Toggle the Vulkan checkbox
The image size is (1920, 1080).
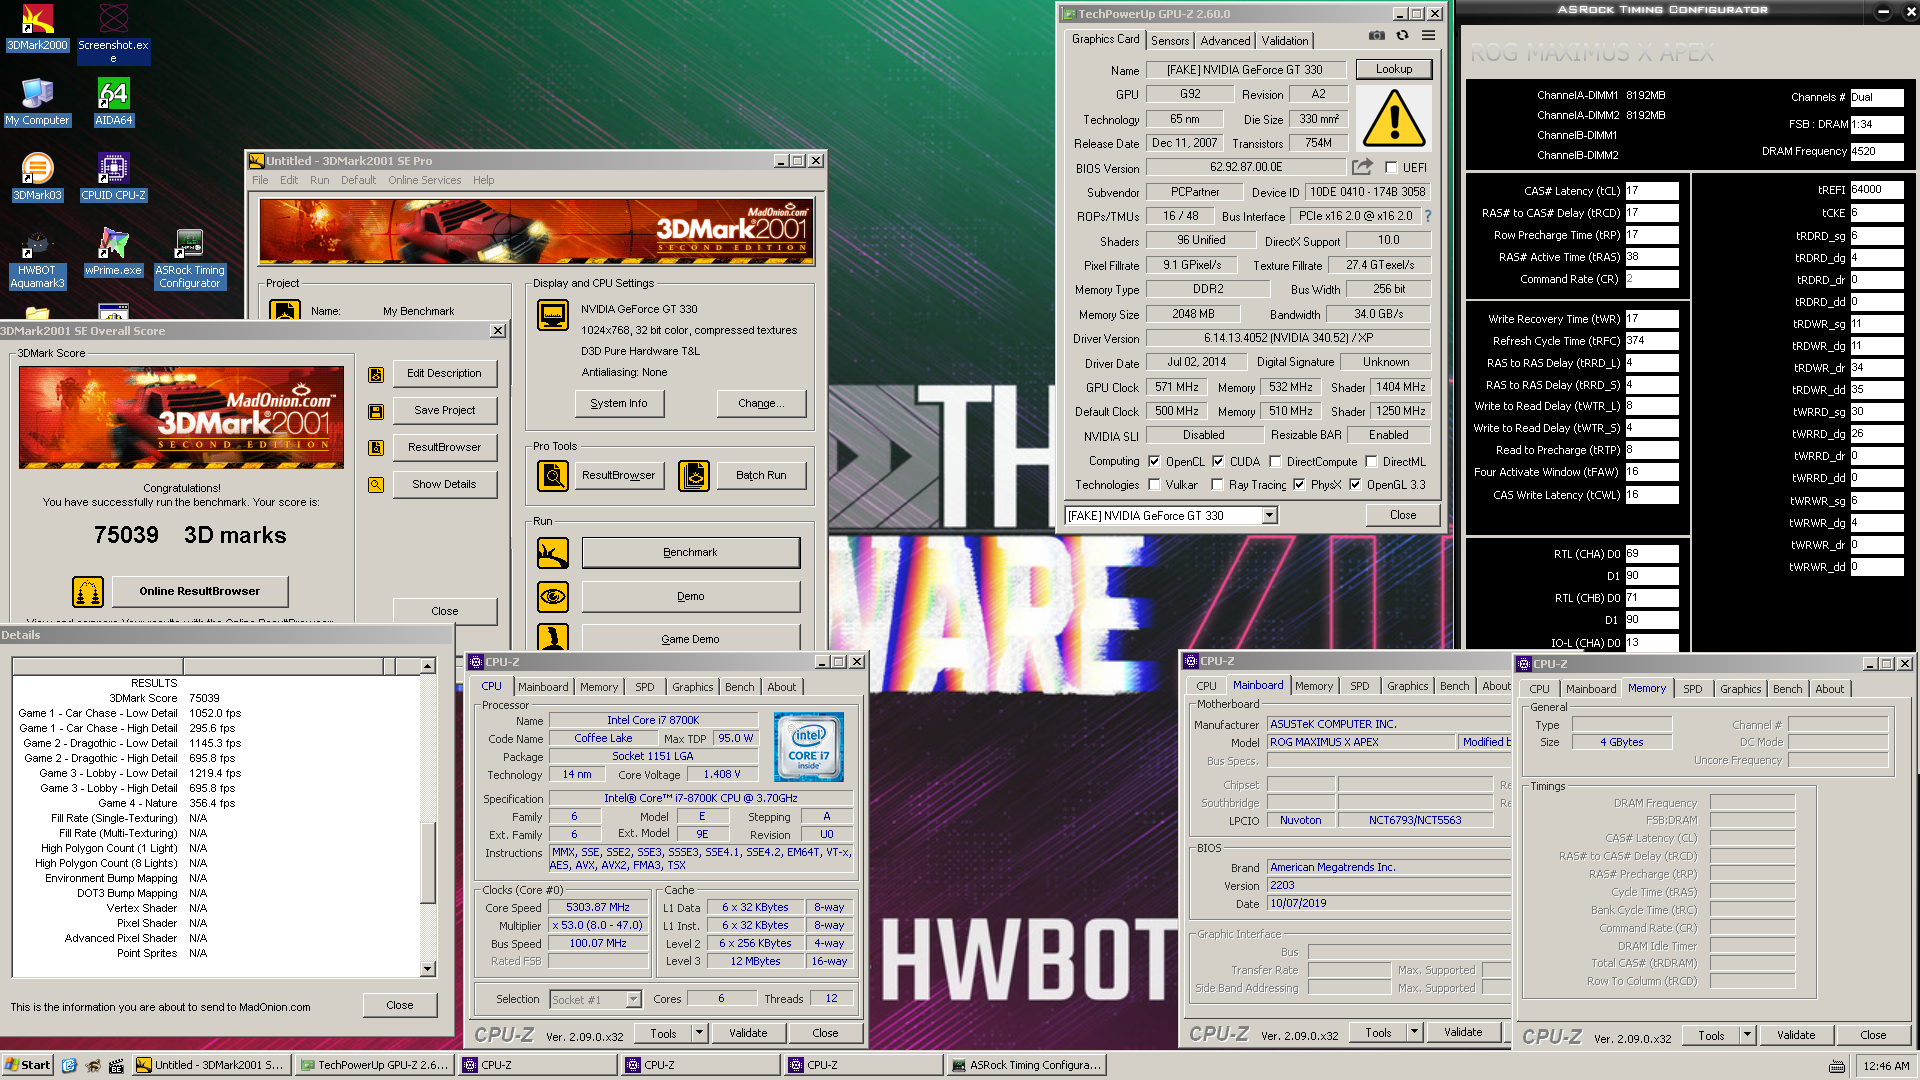pos(1154,485)
